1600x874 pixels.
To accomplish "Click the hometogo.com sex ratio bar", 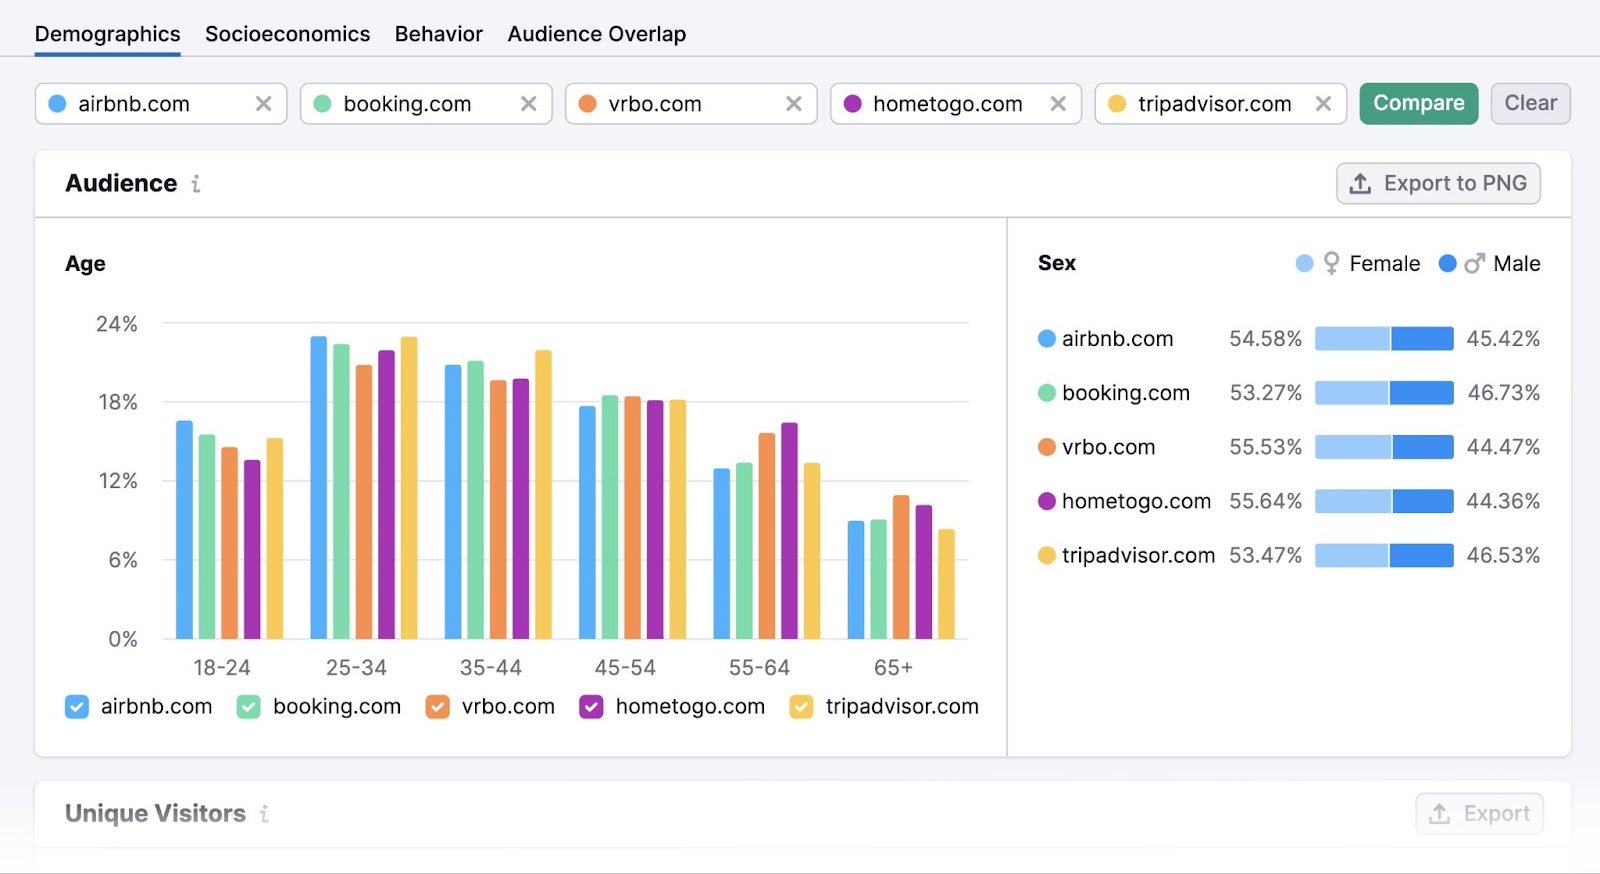I will [x=1384, y=501].
